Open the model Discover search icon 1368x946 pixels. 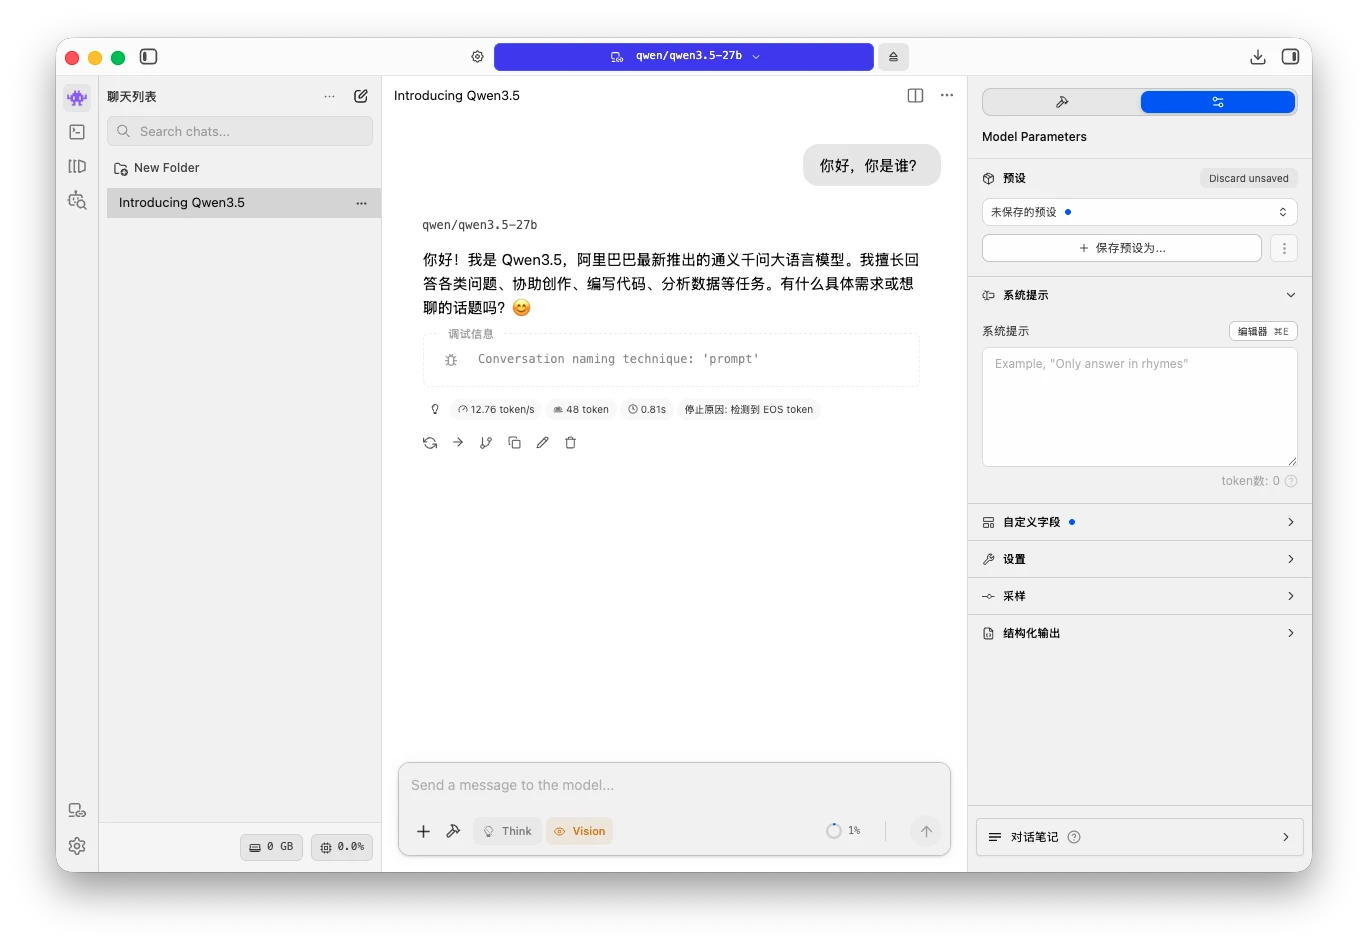[77, 200]
